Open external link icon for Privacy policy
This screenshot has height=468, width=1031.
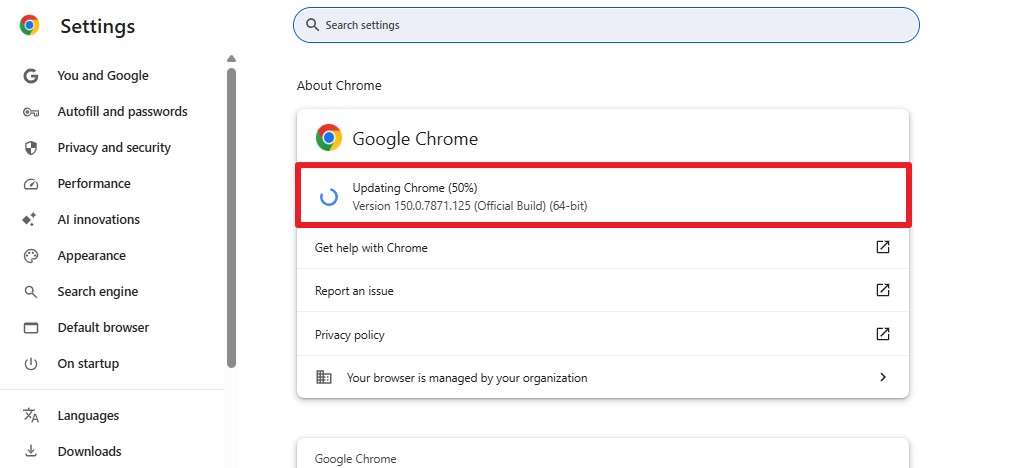click(882, 334)
